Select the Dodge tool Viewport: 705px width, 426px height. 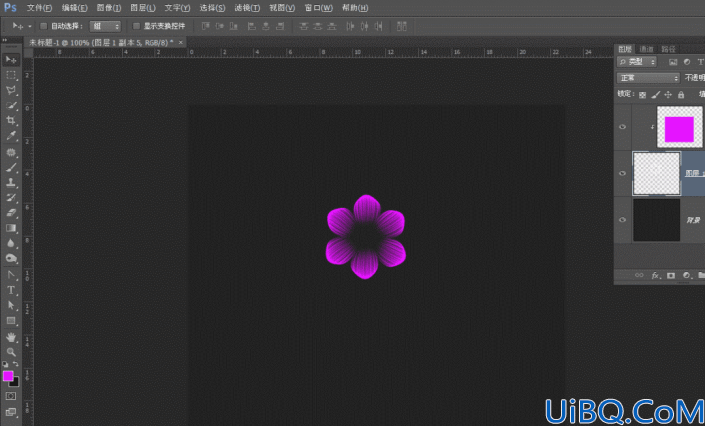[11, 258]
